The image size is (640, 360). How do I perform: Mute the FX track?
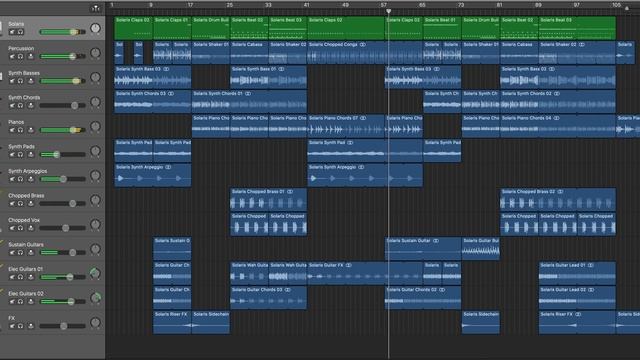(x=12, y=326)
